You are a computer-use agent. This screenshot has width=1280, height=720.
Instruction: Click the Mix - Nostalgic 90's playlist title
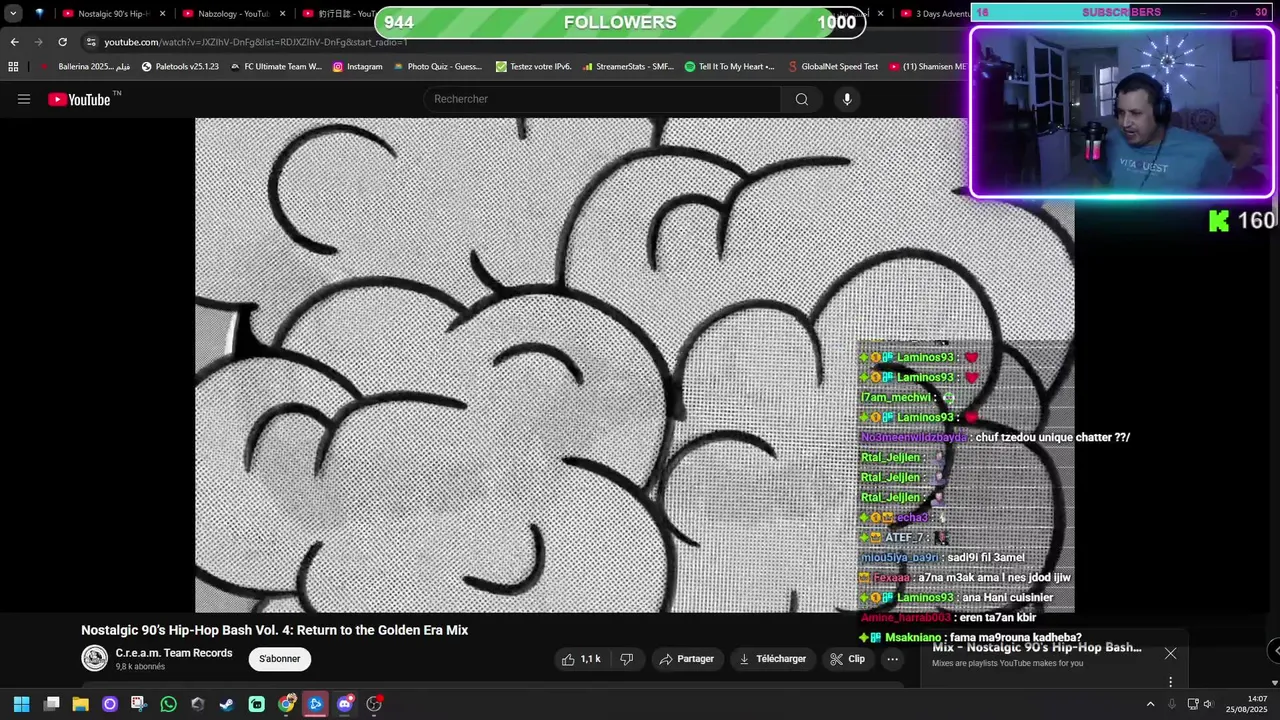(x=1037, y=647)
